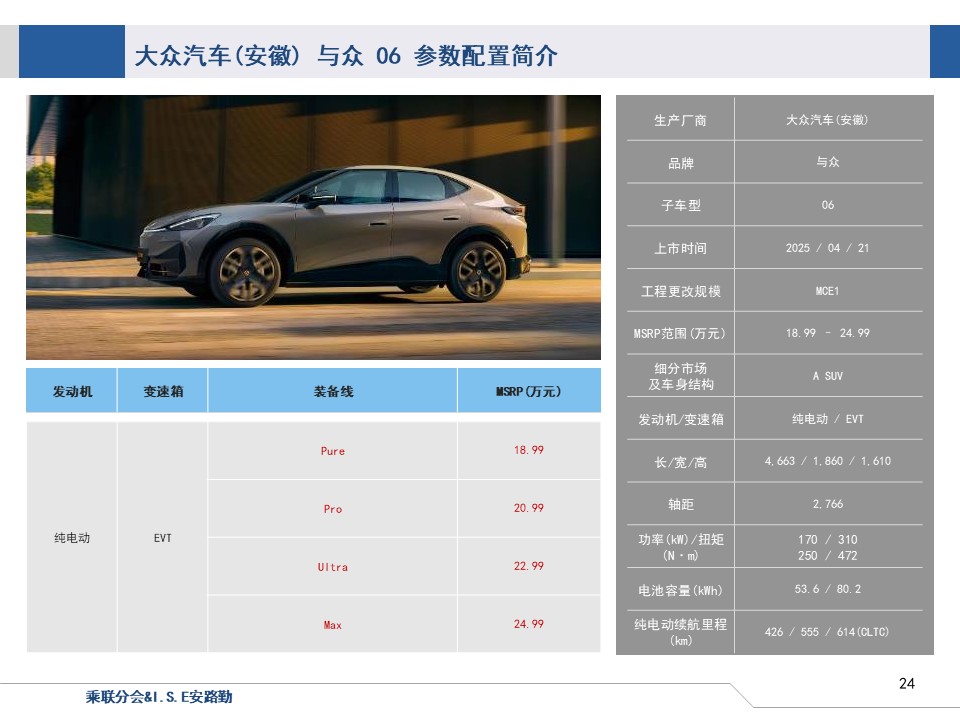Click the 生产厂商 row label
Image resolution: width=960 pixels, height=720 pixels.
(680, 120)
